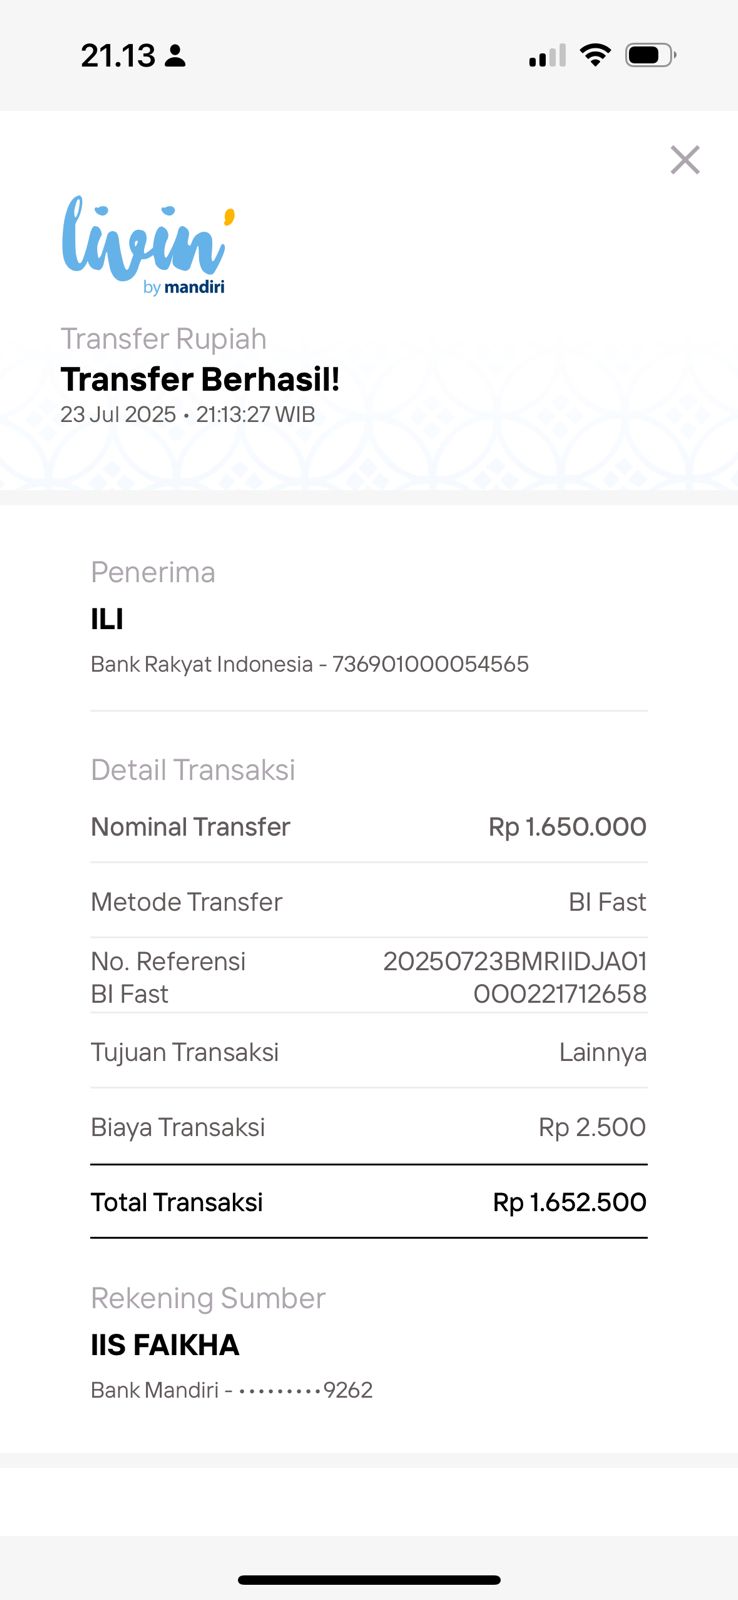This screenshot has height=1600, width=738.
Task: Tap the person icon beside the clock
Action: pos(175,55)
